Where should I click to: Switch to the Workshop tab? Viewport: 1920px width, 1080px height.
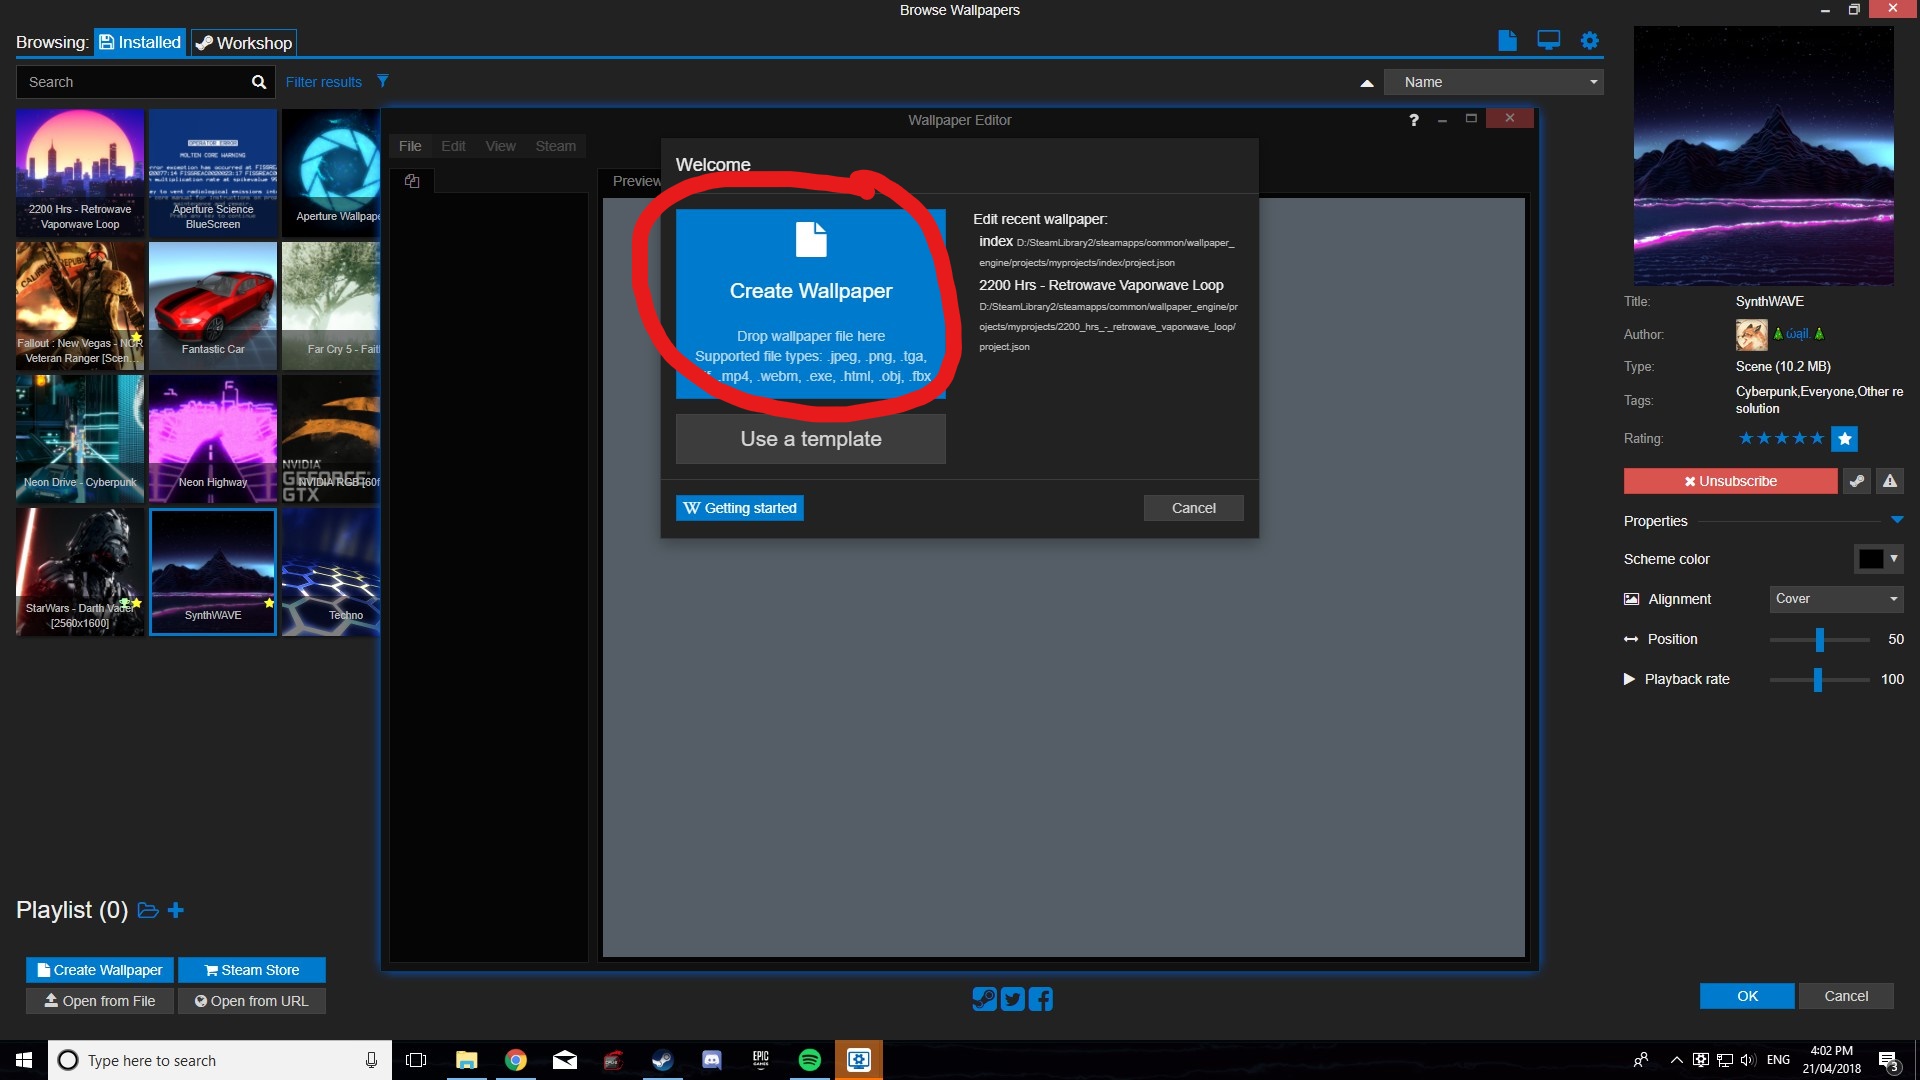(x=244, y=43)
